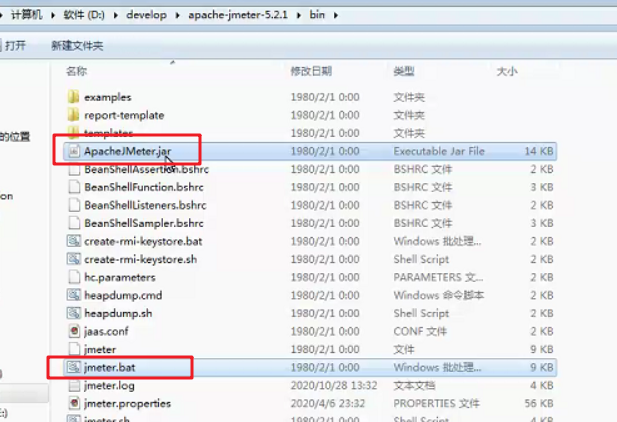Click the BeanShellFunction.bshrc file icon

point(74,187)
